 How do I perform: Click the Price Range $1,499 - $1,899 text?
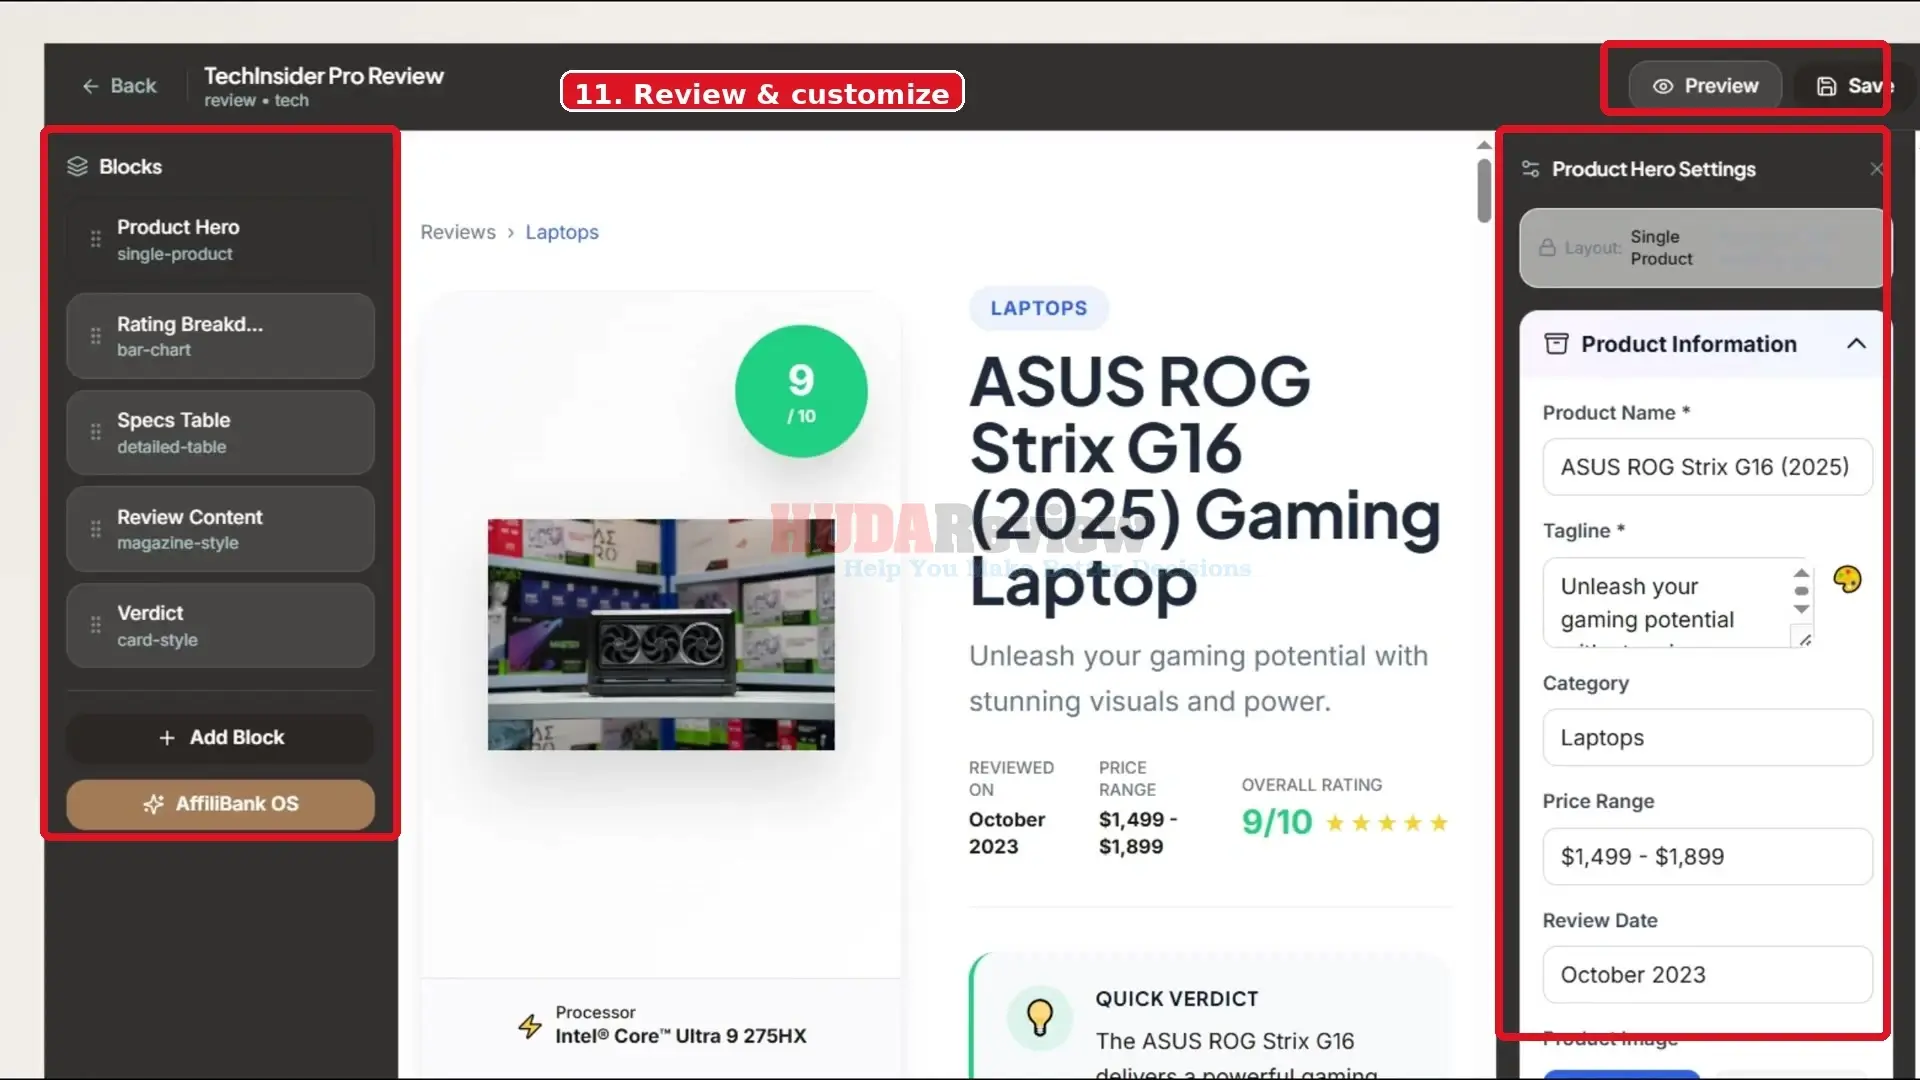pyautogui.click(x=1137, y=833)
